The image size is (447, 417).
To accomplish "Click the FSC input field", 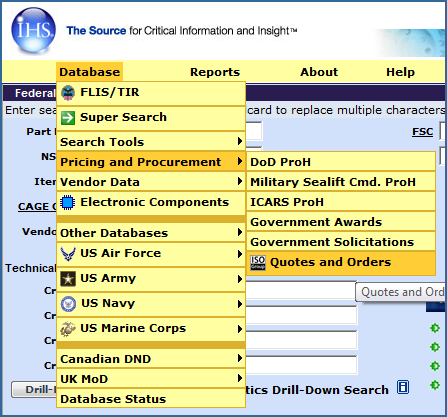I will pyautogui.click(x=443, y=131).
